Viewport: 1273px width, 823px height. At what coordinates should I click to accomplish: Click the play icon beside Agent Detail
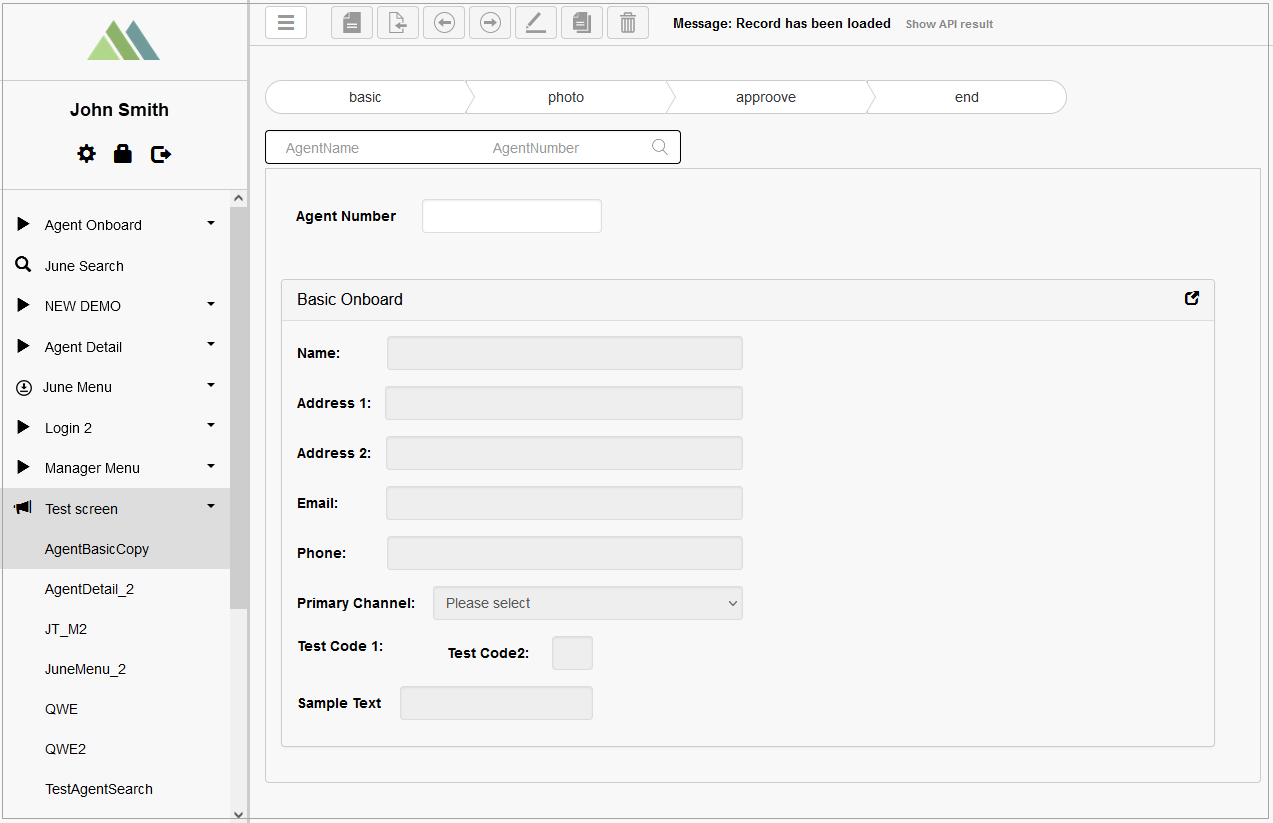pyautogui.click(x=24, y=346)
